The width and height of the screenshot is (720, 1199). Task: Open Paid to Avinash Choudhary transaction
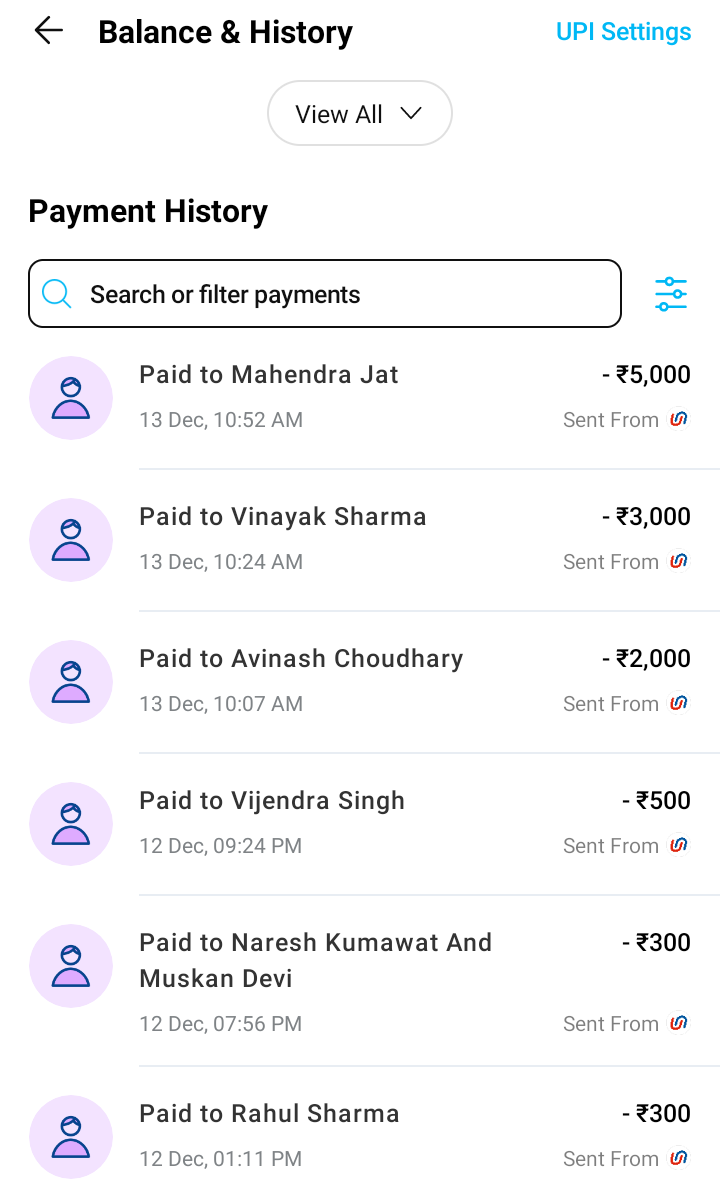[301, 659]
